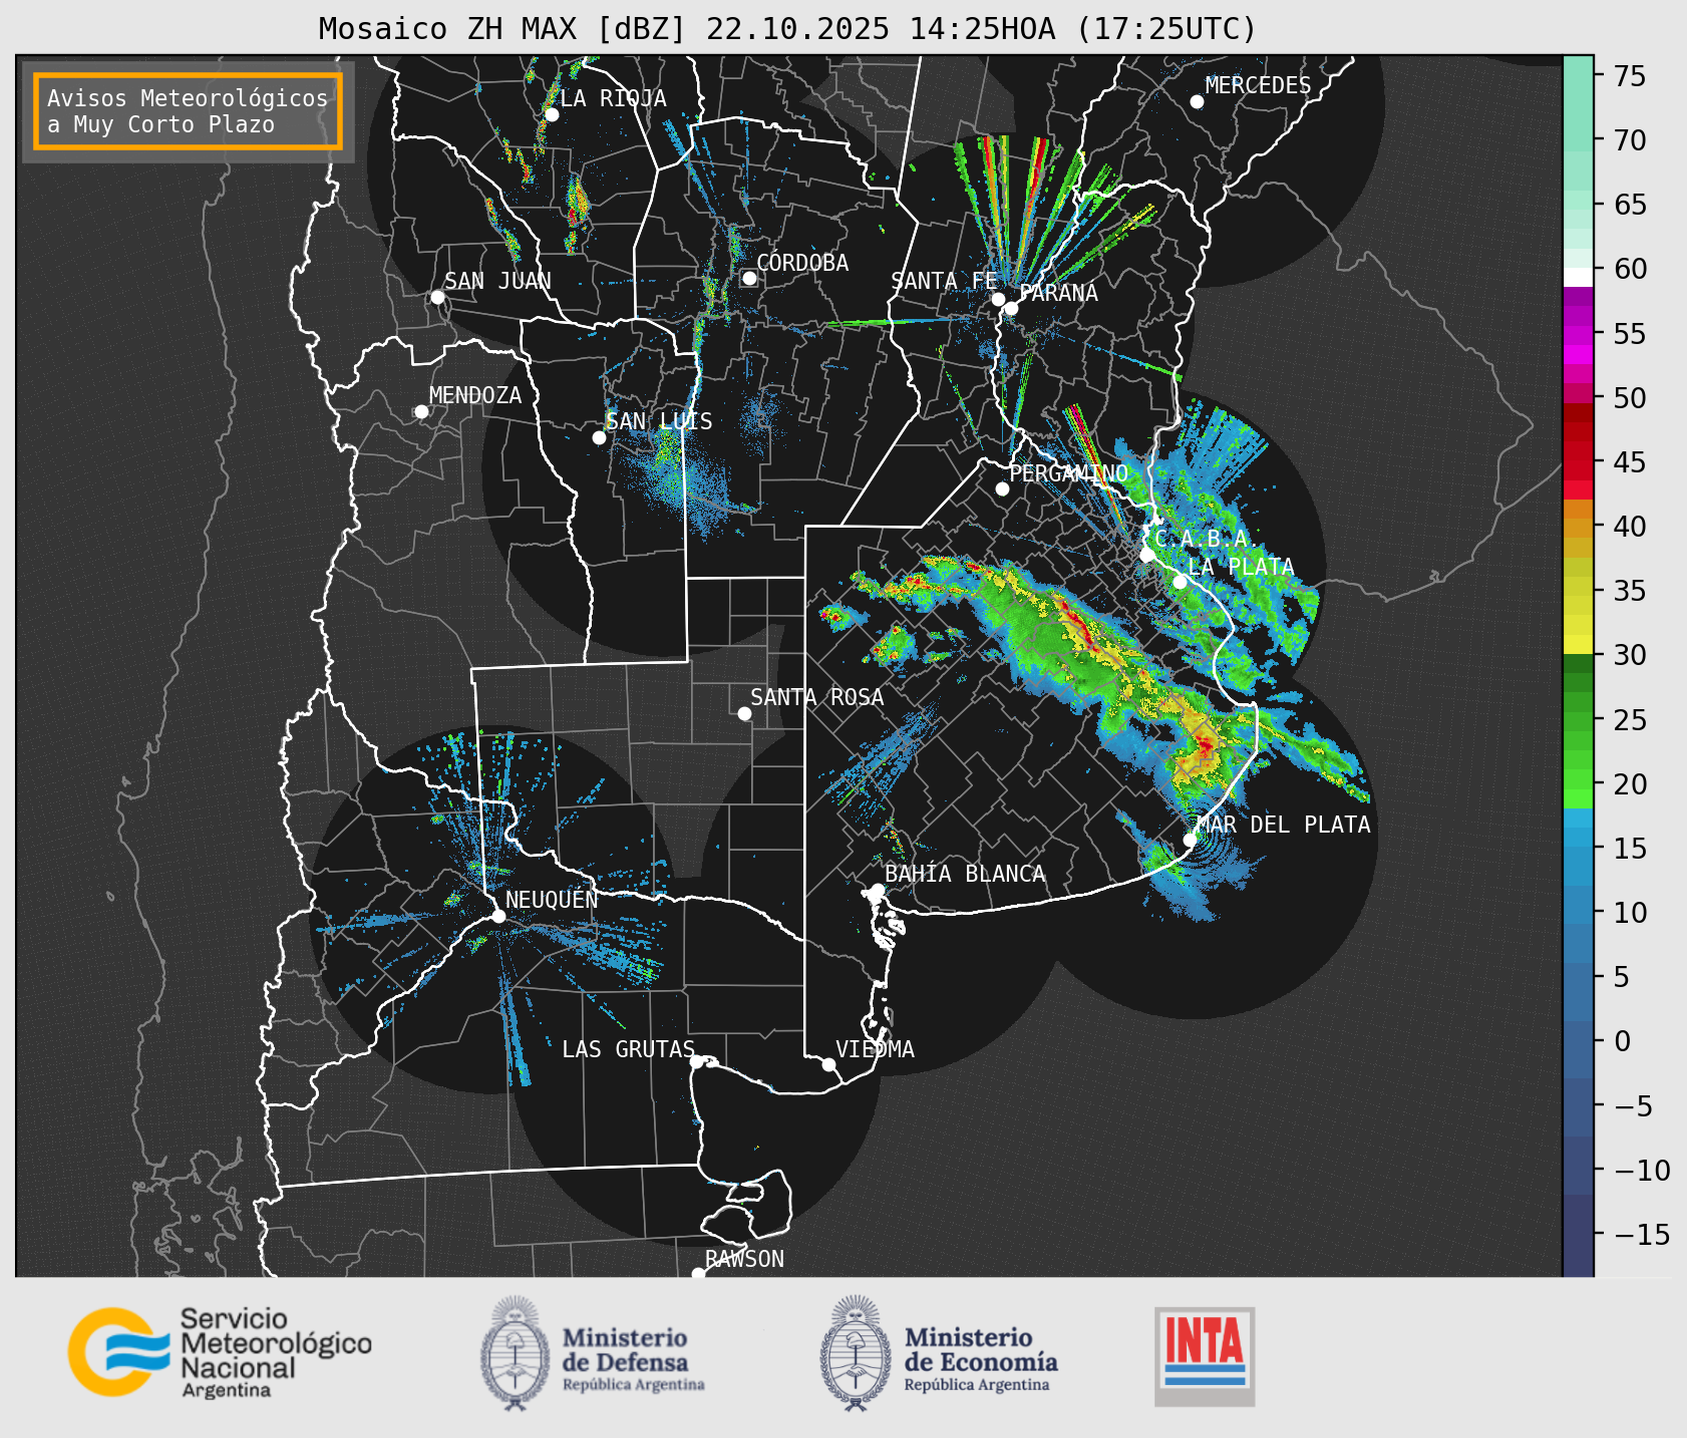Click the Servicio Meteorológico Nacional logo

click(220, 1352)
